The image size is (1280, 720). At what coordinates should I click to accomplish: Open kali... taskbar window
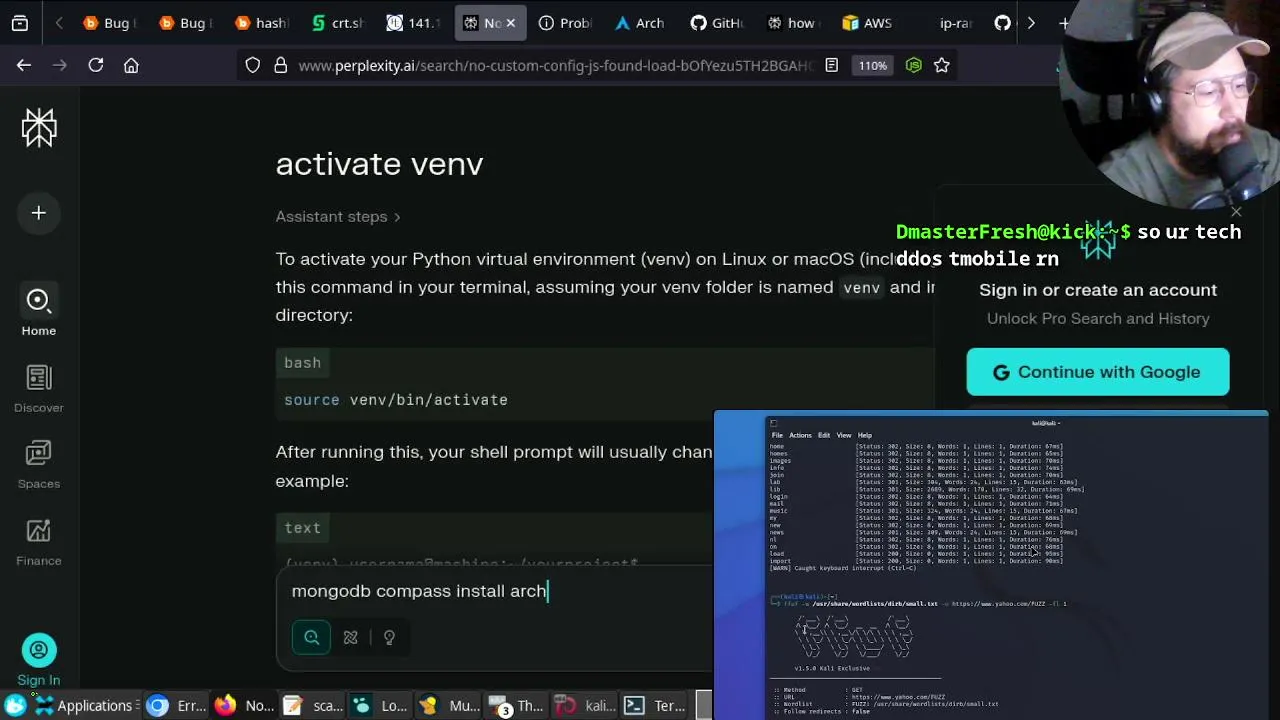(x=585, y=706)
